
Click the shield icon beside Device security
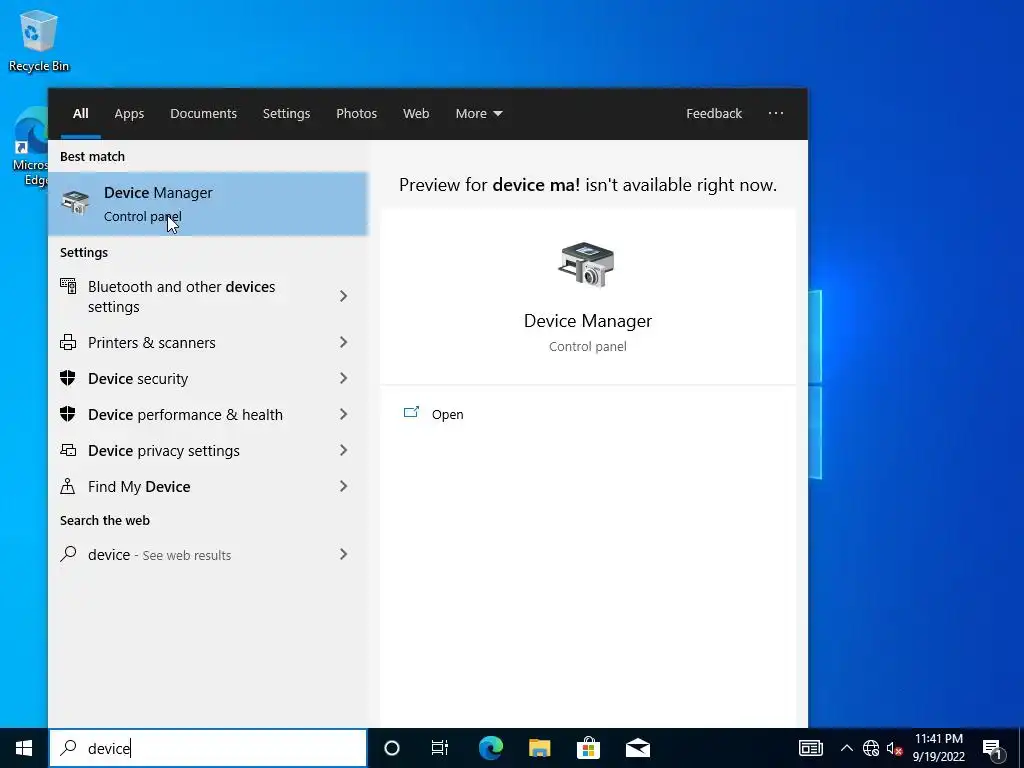pyautogui.click(x=68, y=377)
